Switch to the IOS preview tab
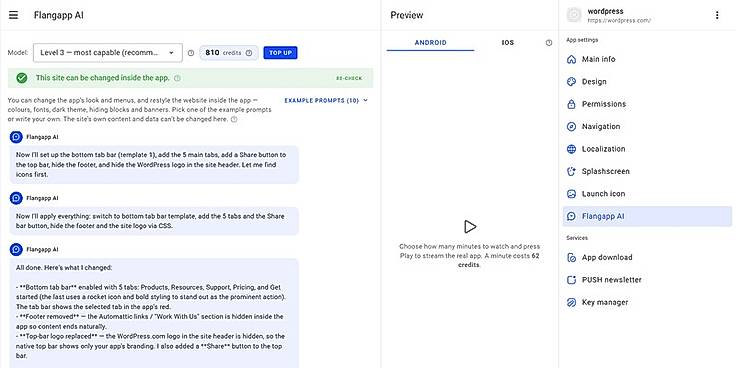This screenshot has width=736, height=368. point(507,43)
